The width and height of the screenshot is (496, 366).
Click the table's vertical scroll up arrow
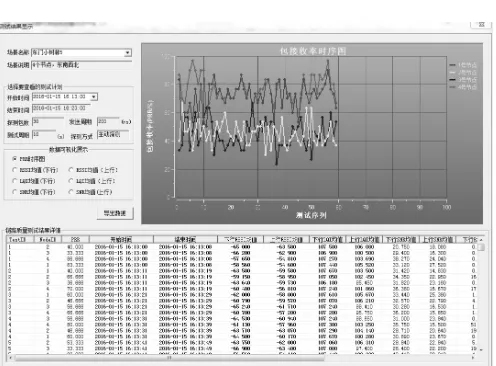click(x=481, y=240)
